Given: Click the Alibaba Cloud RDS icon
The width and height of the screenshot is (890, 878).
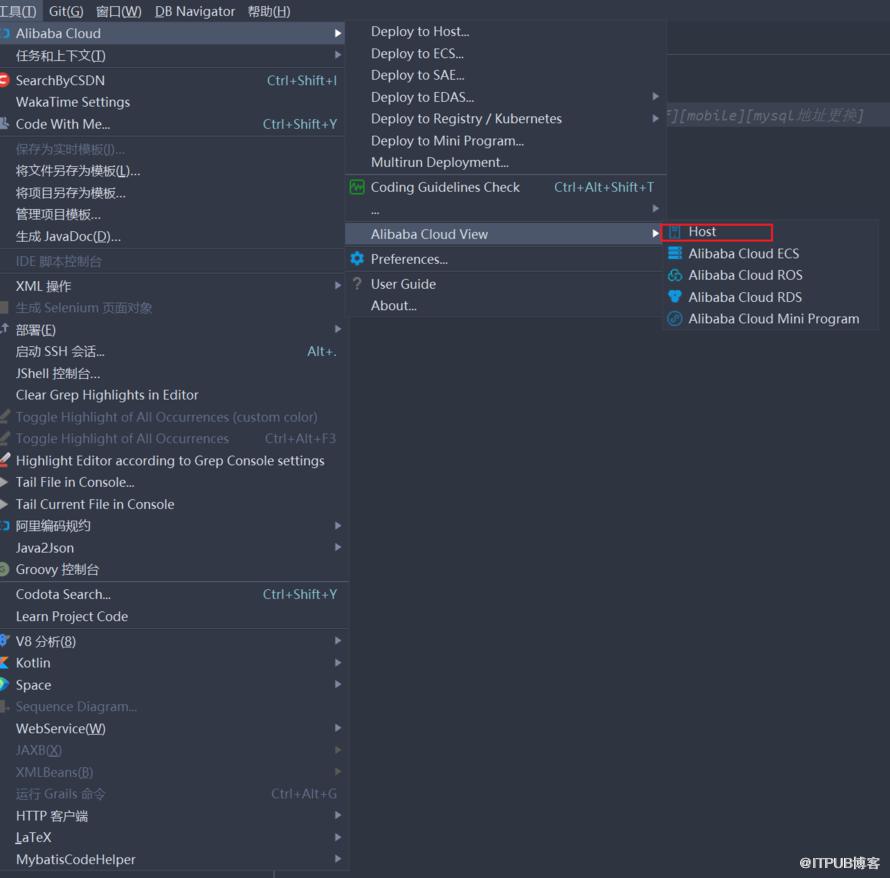Looking at the screenshot, I should coord(675,297).
